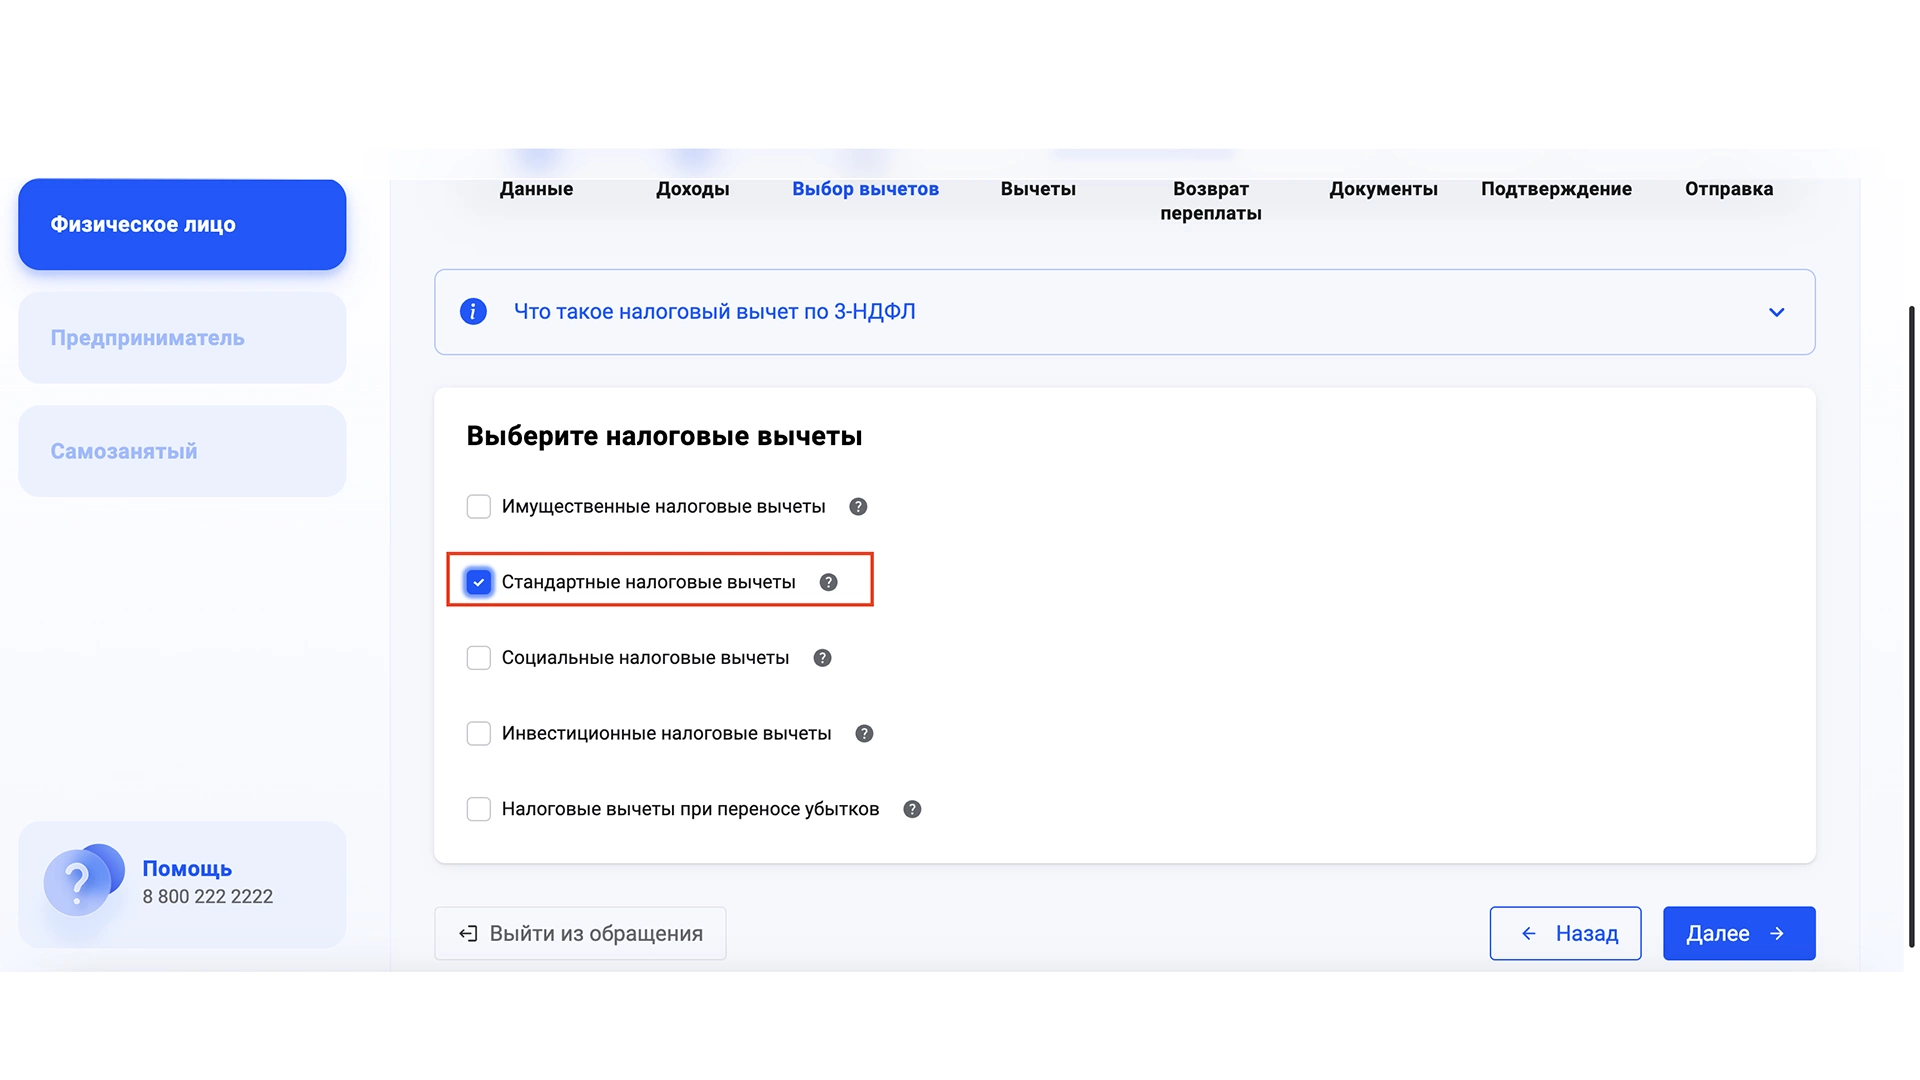Click the phone number 8 800 222 2222
This screenshot has height=1080, width=1920.
coord(207,897)
